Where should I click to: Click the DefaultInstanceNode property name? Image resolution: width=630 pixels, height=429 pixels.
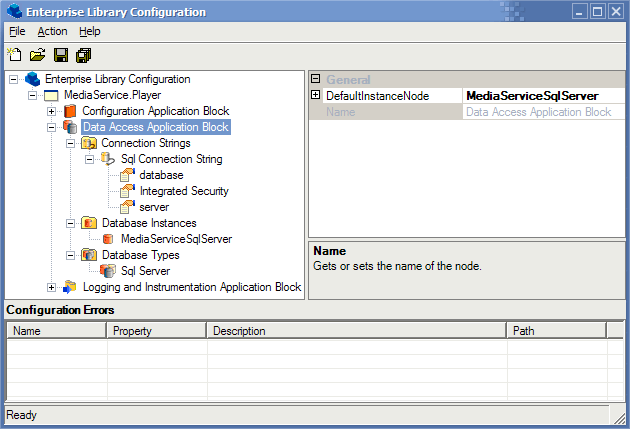(377, 96)
